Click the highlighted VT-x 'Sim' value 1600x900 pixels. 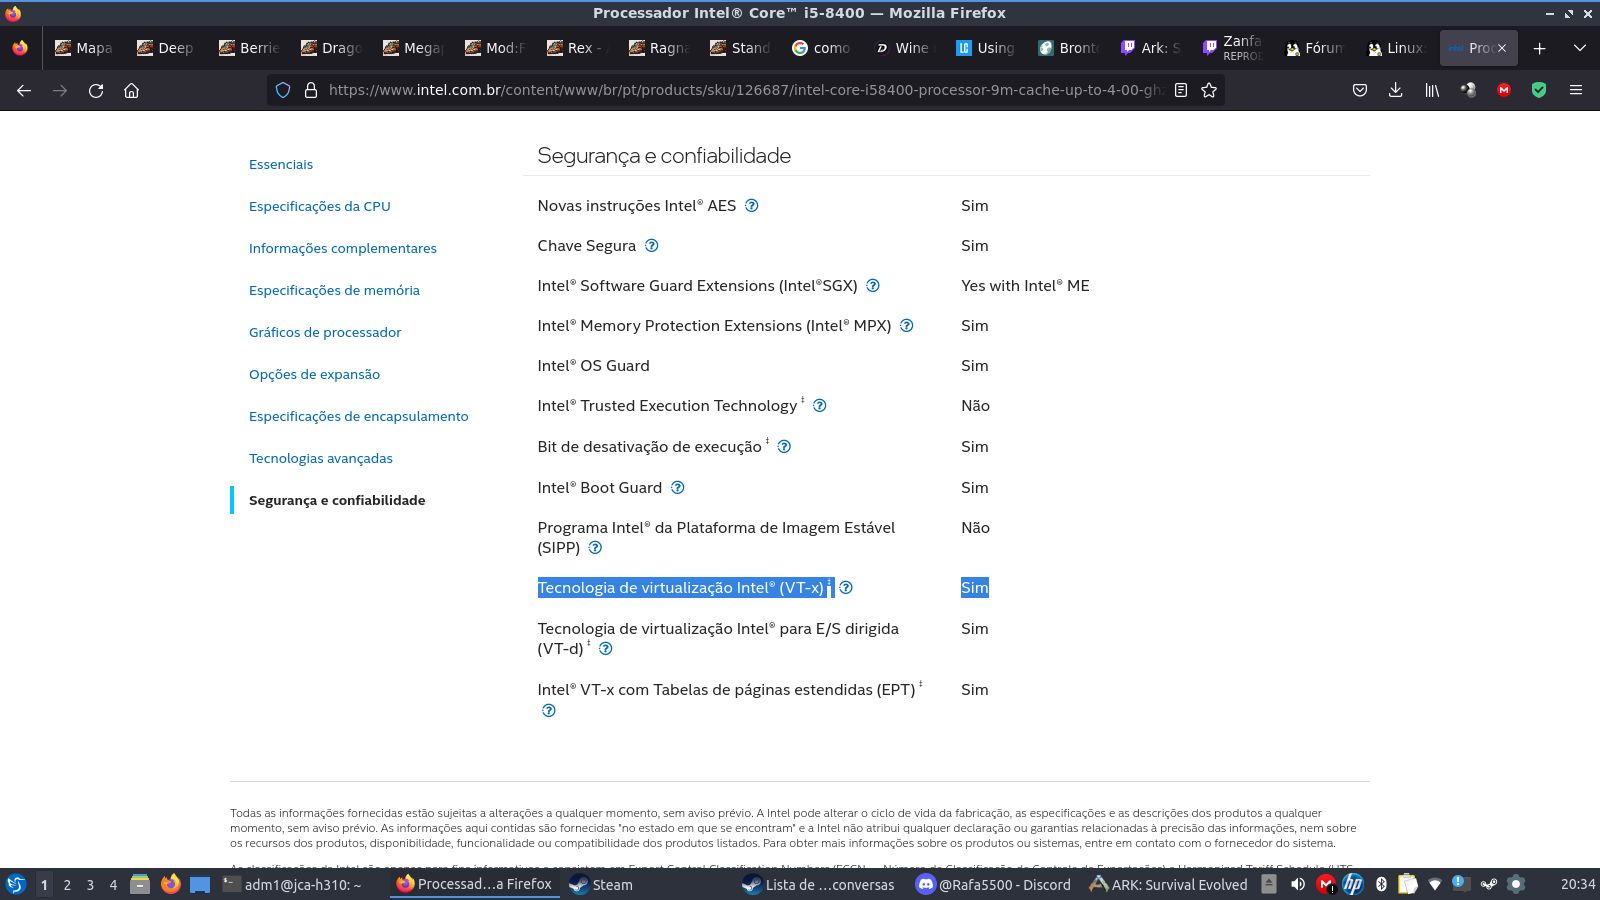tap(975, 587)
